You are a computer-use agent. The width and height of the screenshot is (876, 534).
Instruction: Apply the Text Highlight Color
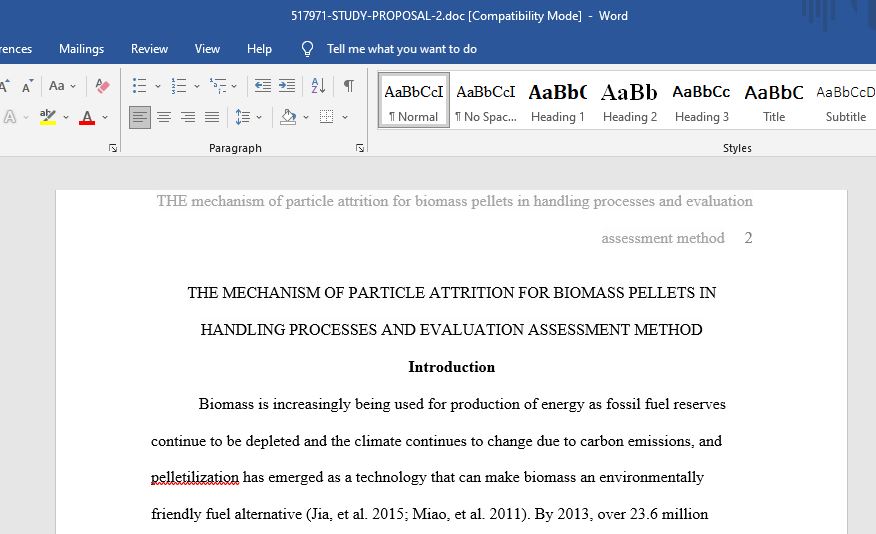tap(47, 117)
